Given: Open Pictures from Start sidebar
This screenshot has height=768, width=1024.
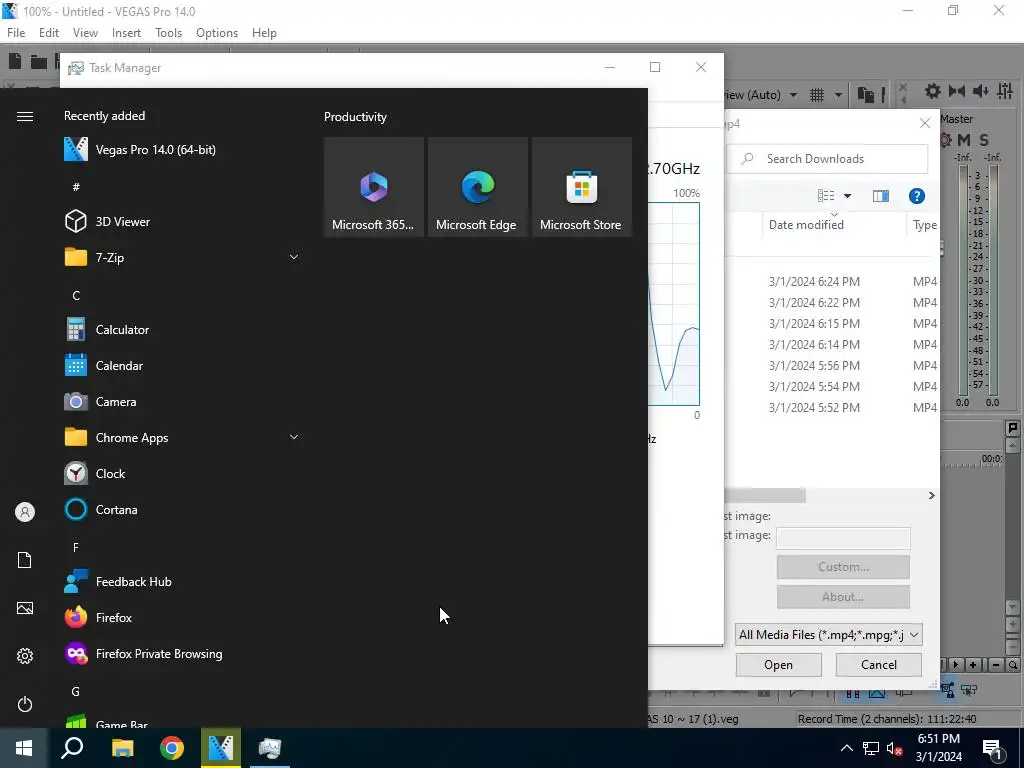Looking at the screenshot, I should 25,608.
